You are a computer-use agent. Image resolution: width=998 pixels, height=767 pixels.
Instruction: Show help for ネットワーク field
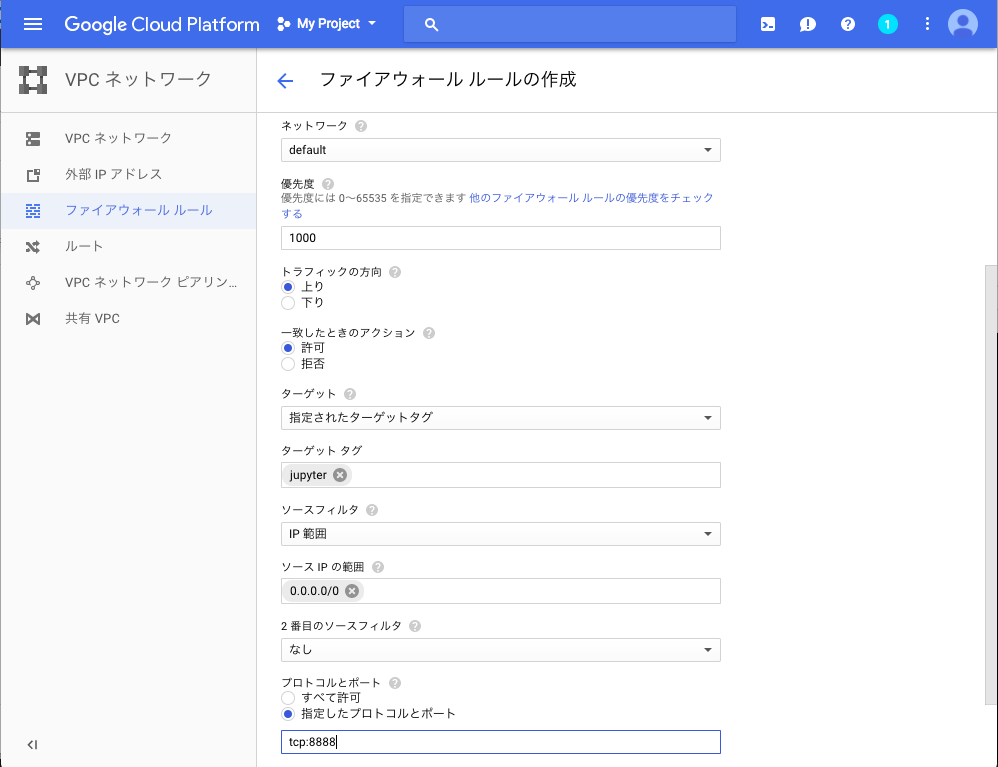point(361,126)
